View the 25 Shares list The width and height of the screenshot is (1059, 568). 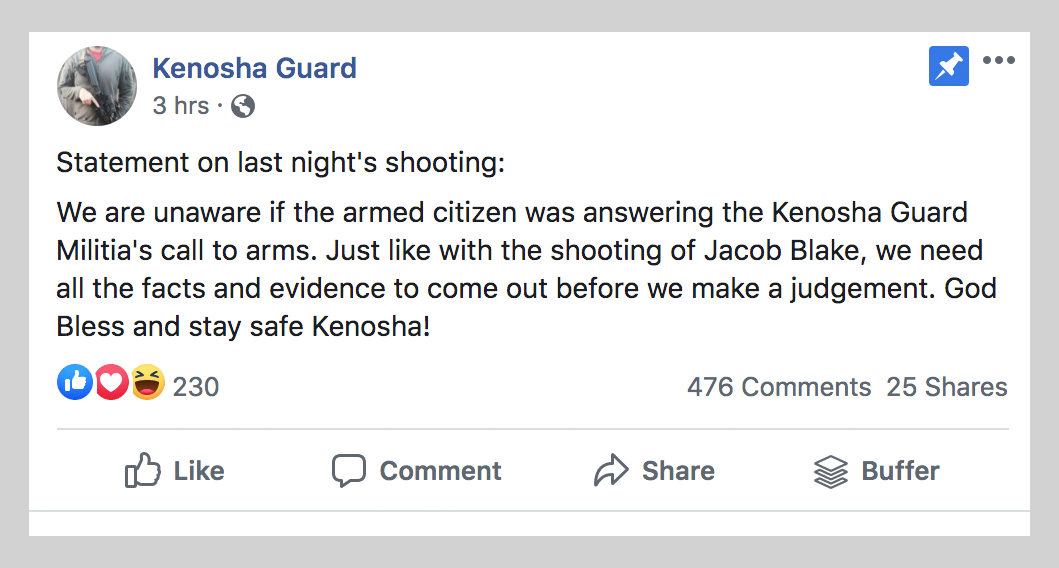946,387
